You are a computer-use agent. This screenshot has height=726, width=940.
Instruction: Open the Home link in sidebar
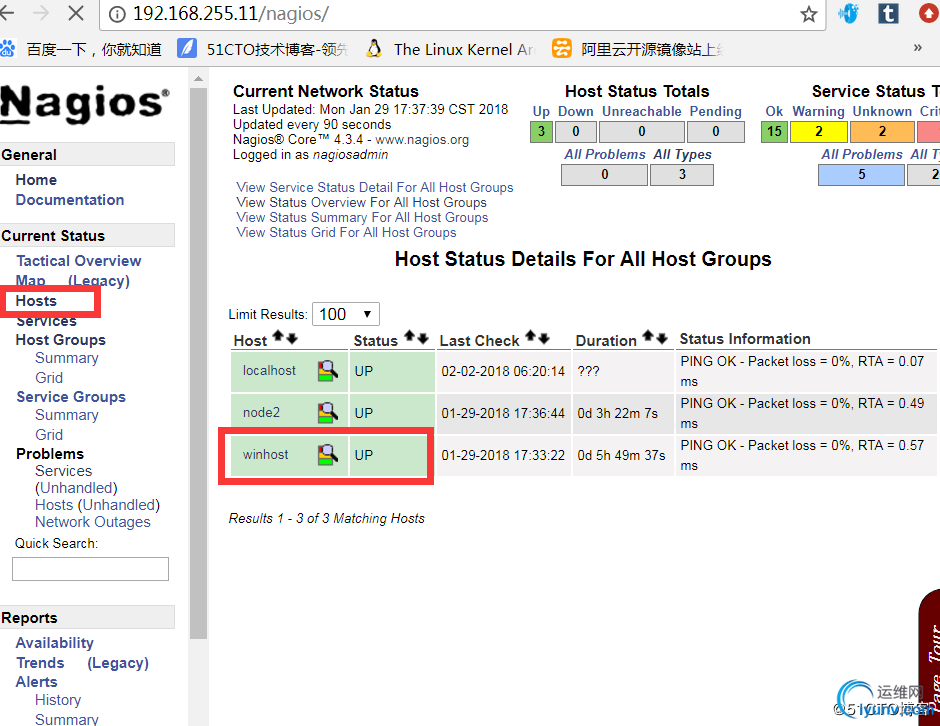pos(36,180)
